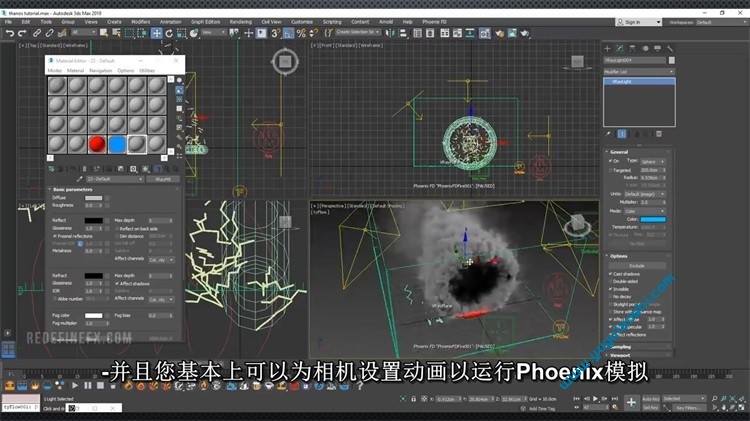The height and width of the screenshot is (421, 750).
Task: Open the Mode dropdown showing Color
Action: pos(644,211)
